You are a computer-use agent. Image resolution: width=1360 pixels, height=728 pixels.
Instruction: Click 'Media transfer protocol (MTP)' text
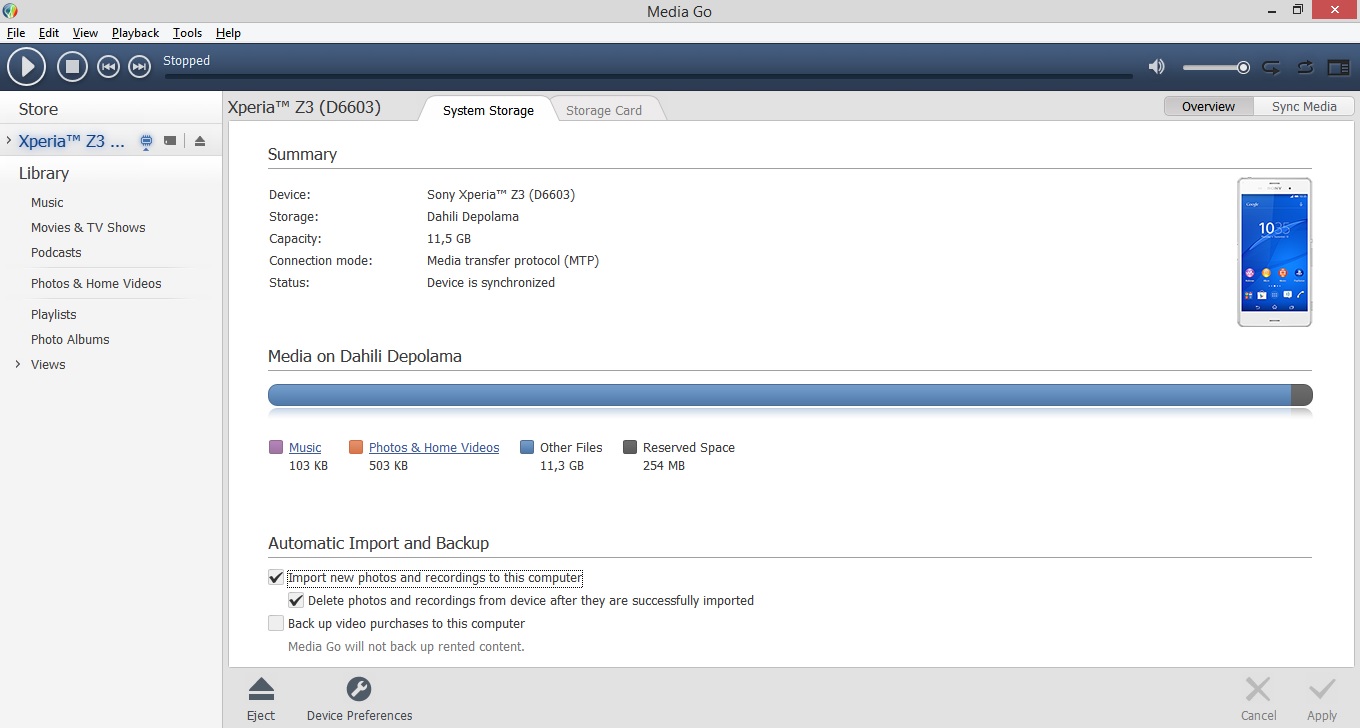(x=513, y=260)
